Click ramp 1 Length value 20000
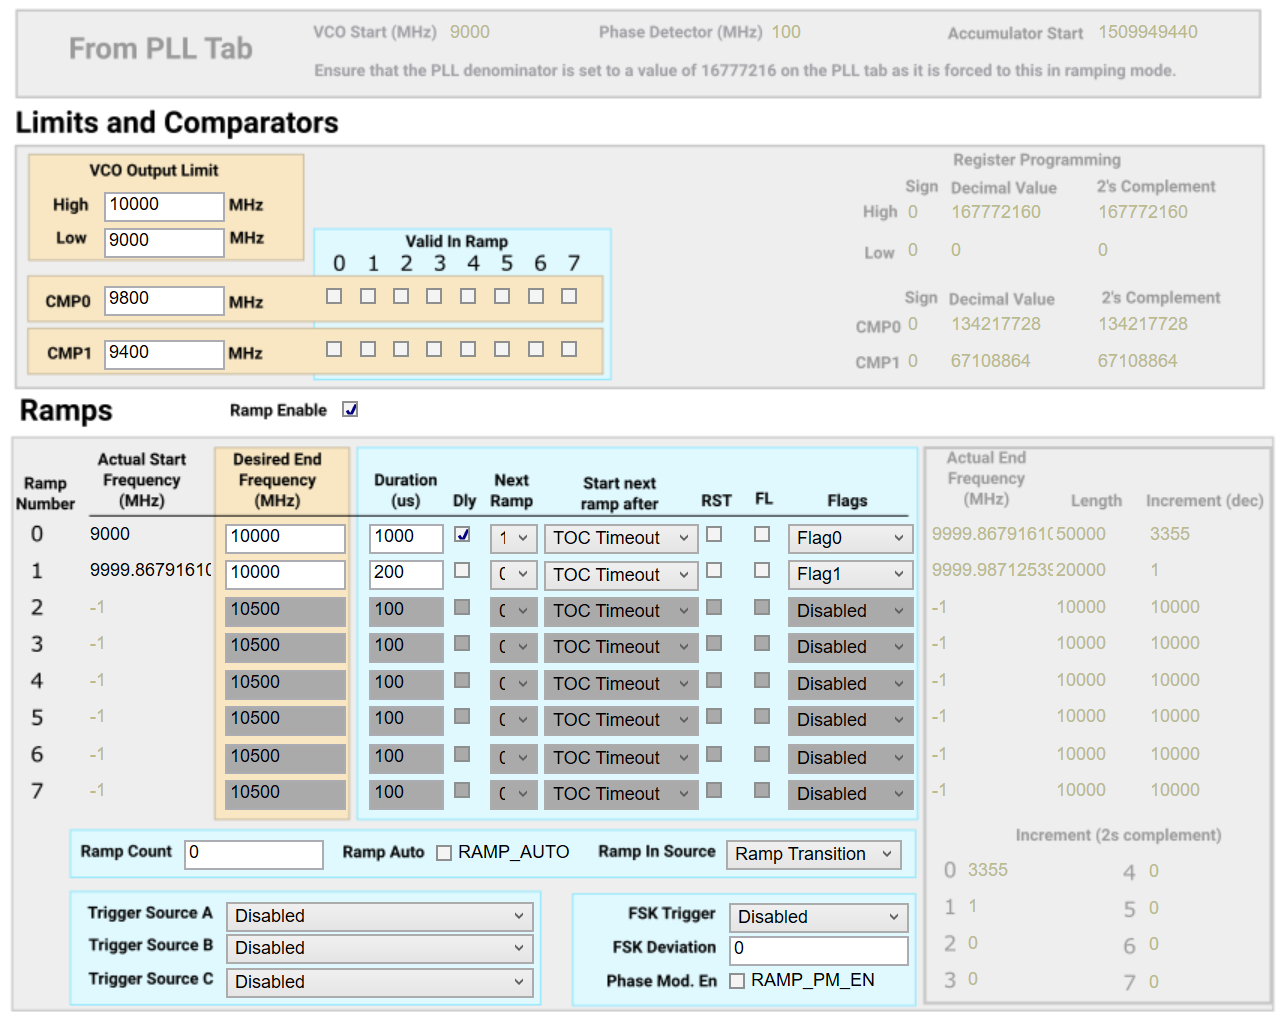 coord(1081,570)
